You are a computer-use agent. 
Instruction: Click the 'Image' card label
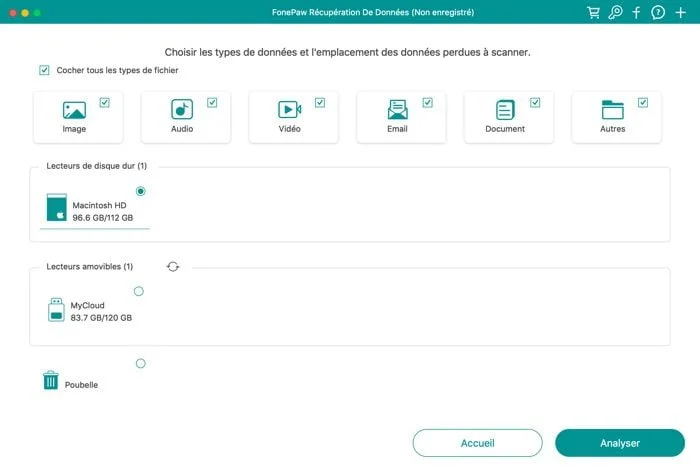pos(74,129)
